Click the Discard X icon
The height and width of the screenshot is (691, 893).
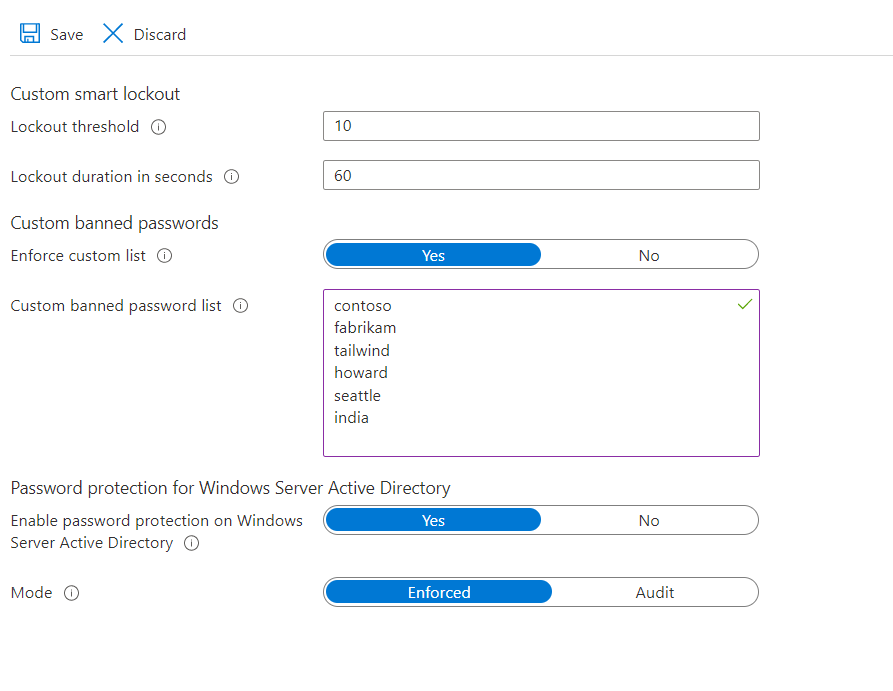point(113,32)
